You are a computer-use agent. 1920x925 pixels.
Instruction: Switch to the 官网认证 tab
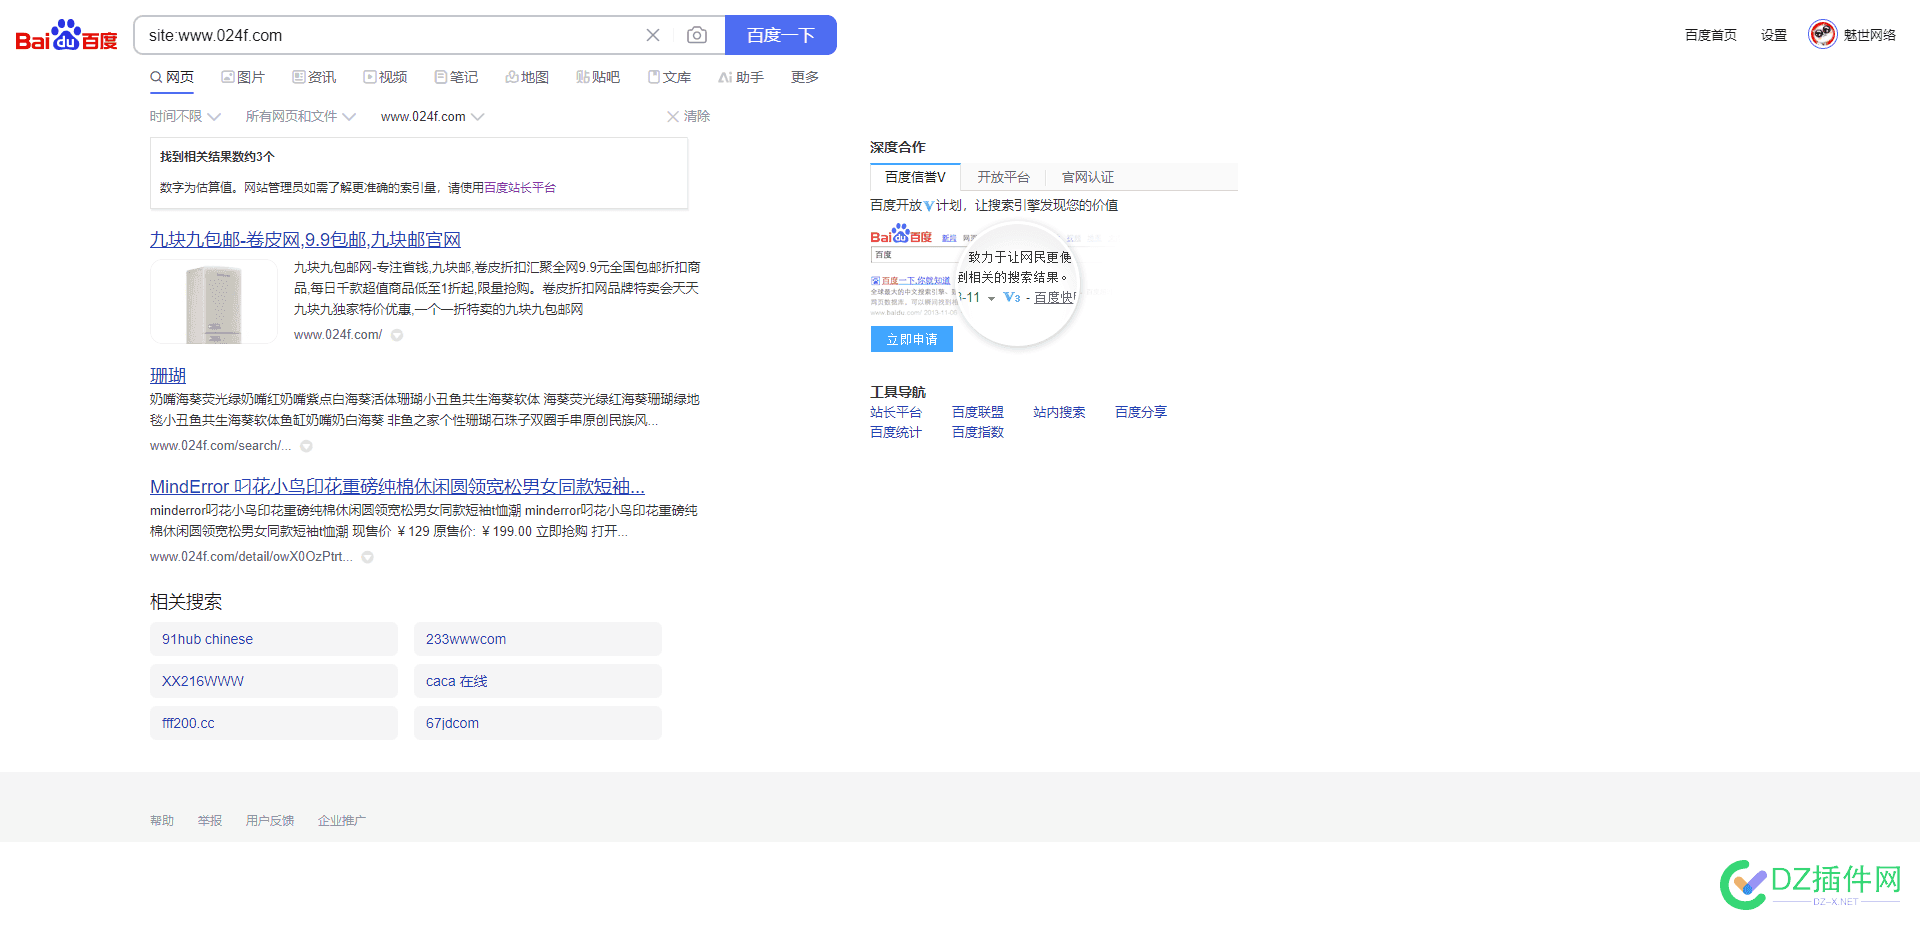(x=1088, y=177)
